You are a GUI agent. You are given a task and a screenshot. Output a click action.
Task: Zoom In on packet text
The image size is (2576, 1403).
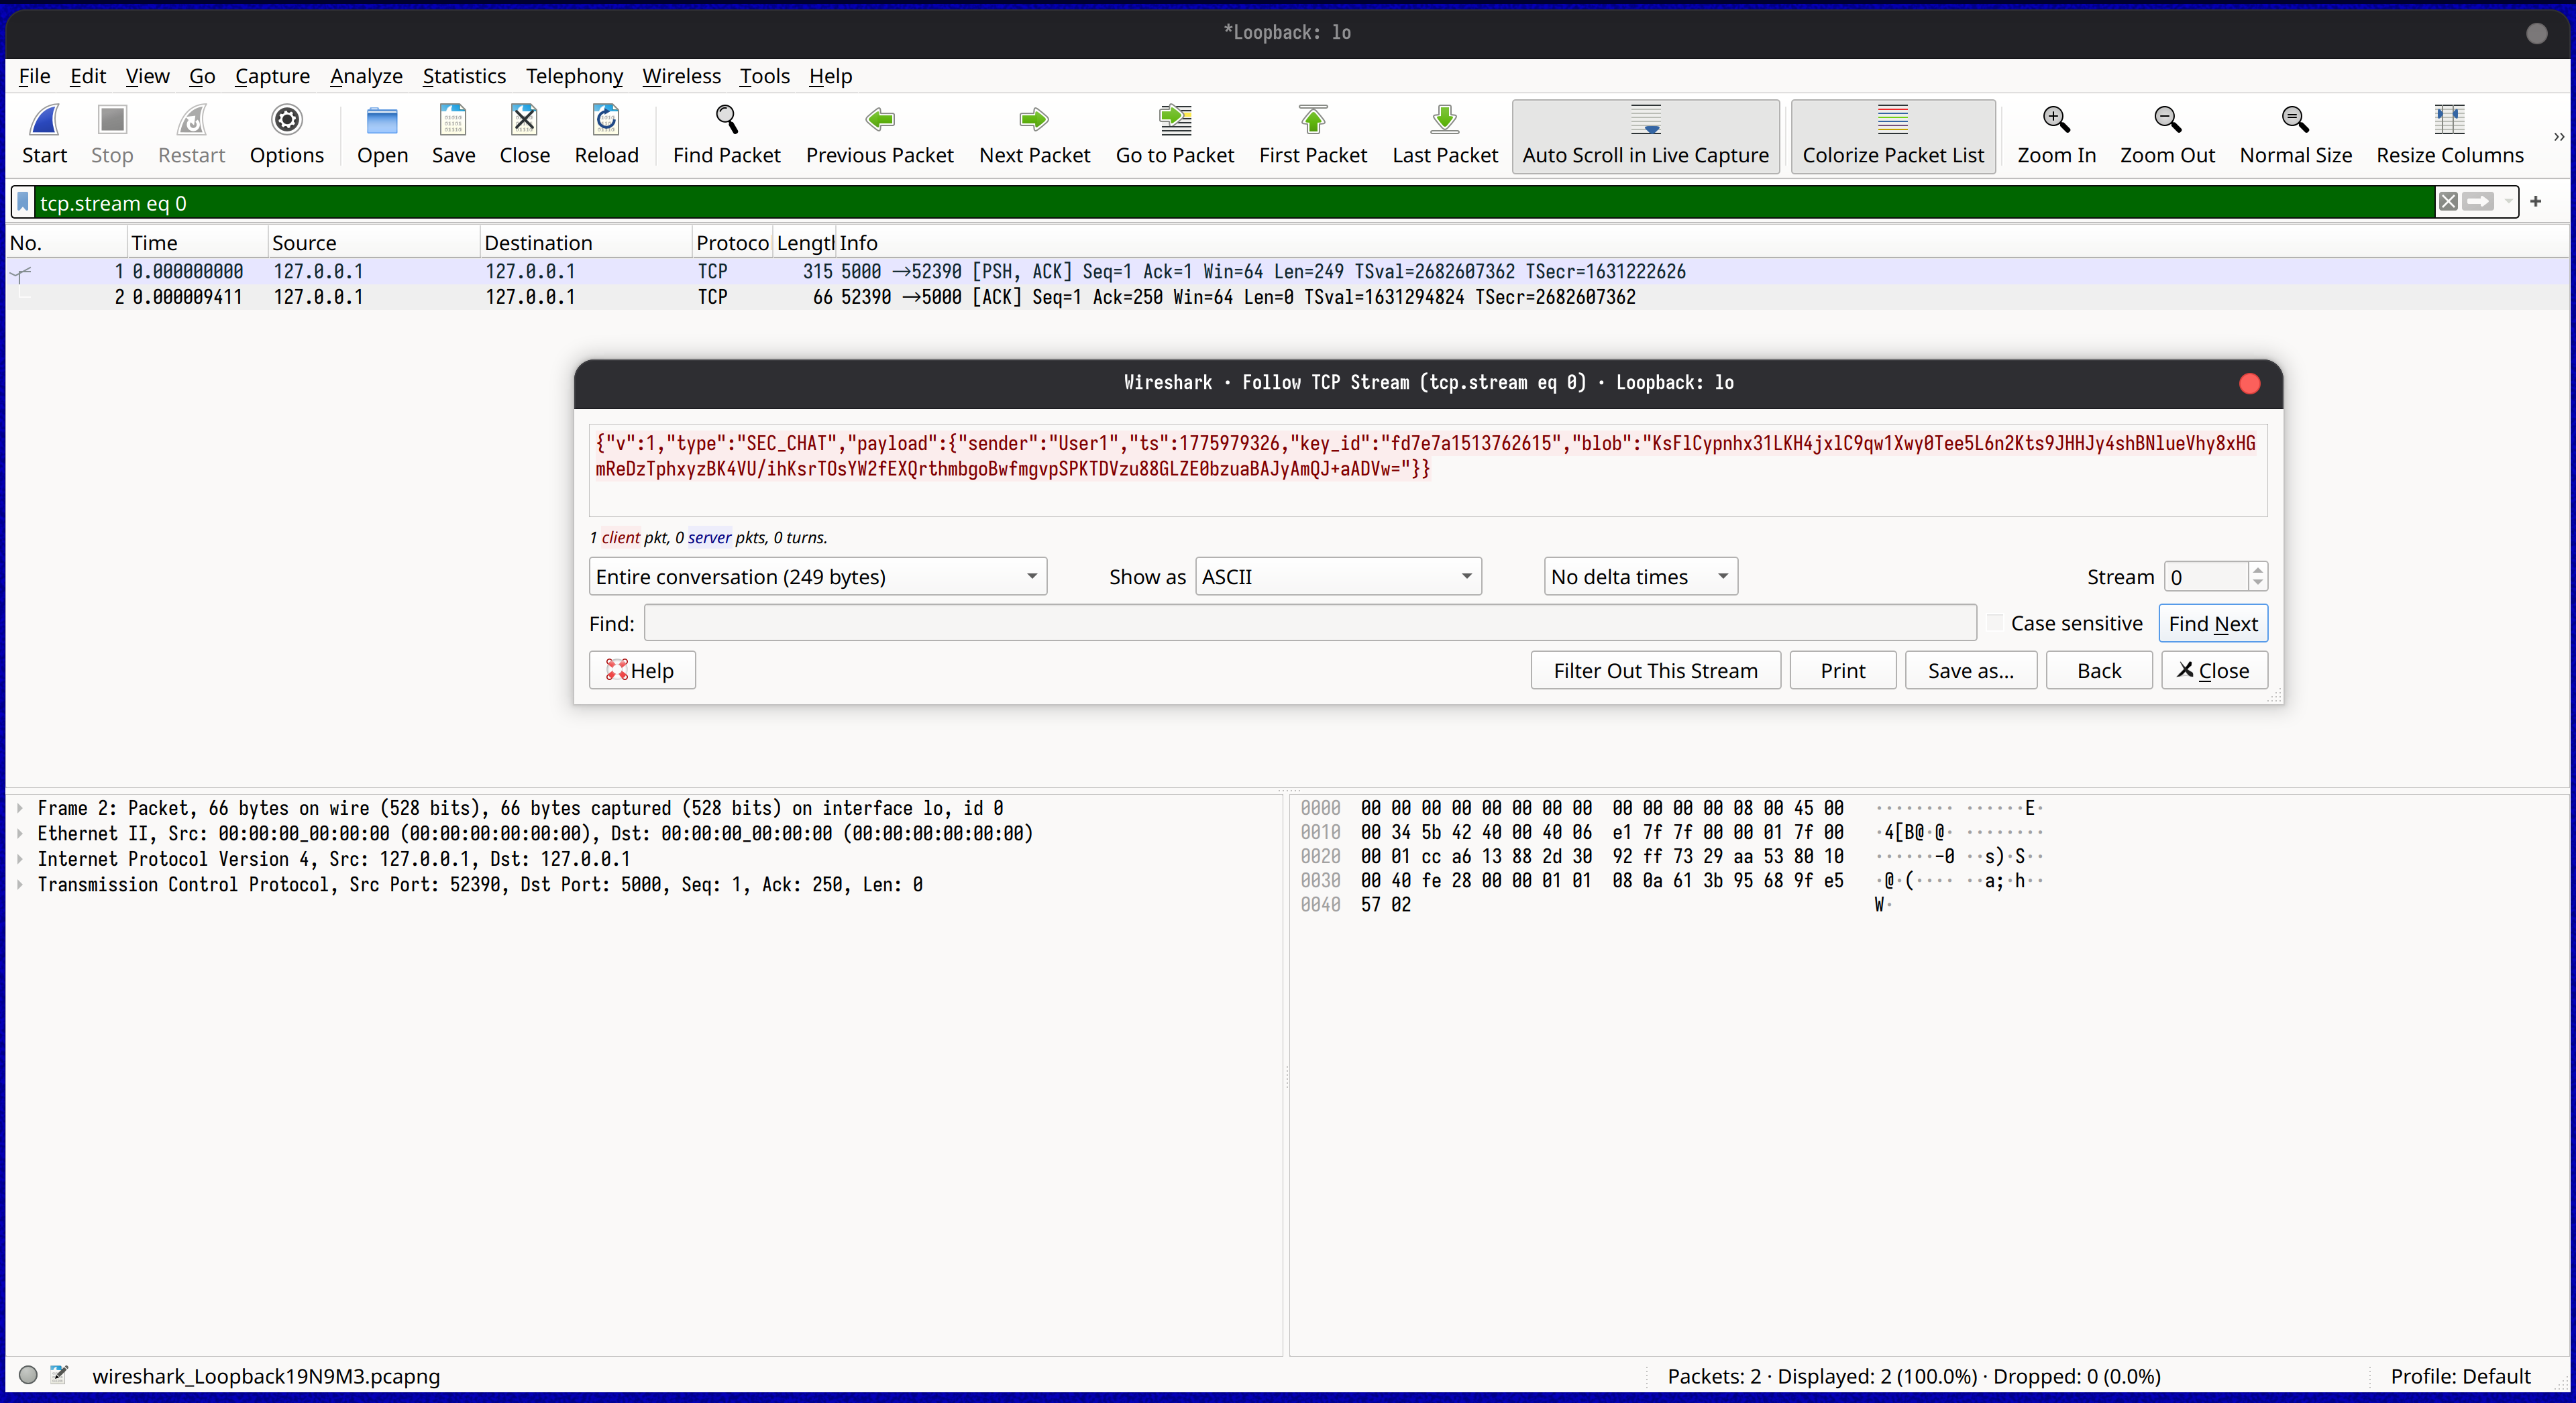pos(2056,135)
